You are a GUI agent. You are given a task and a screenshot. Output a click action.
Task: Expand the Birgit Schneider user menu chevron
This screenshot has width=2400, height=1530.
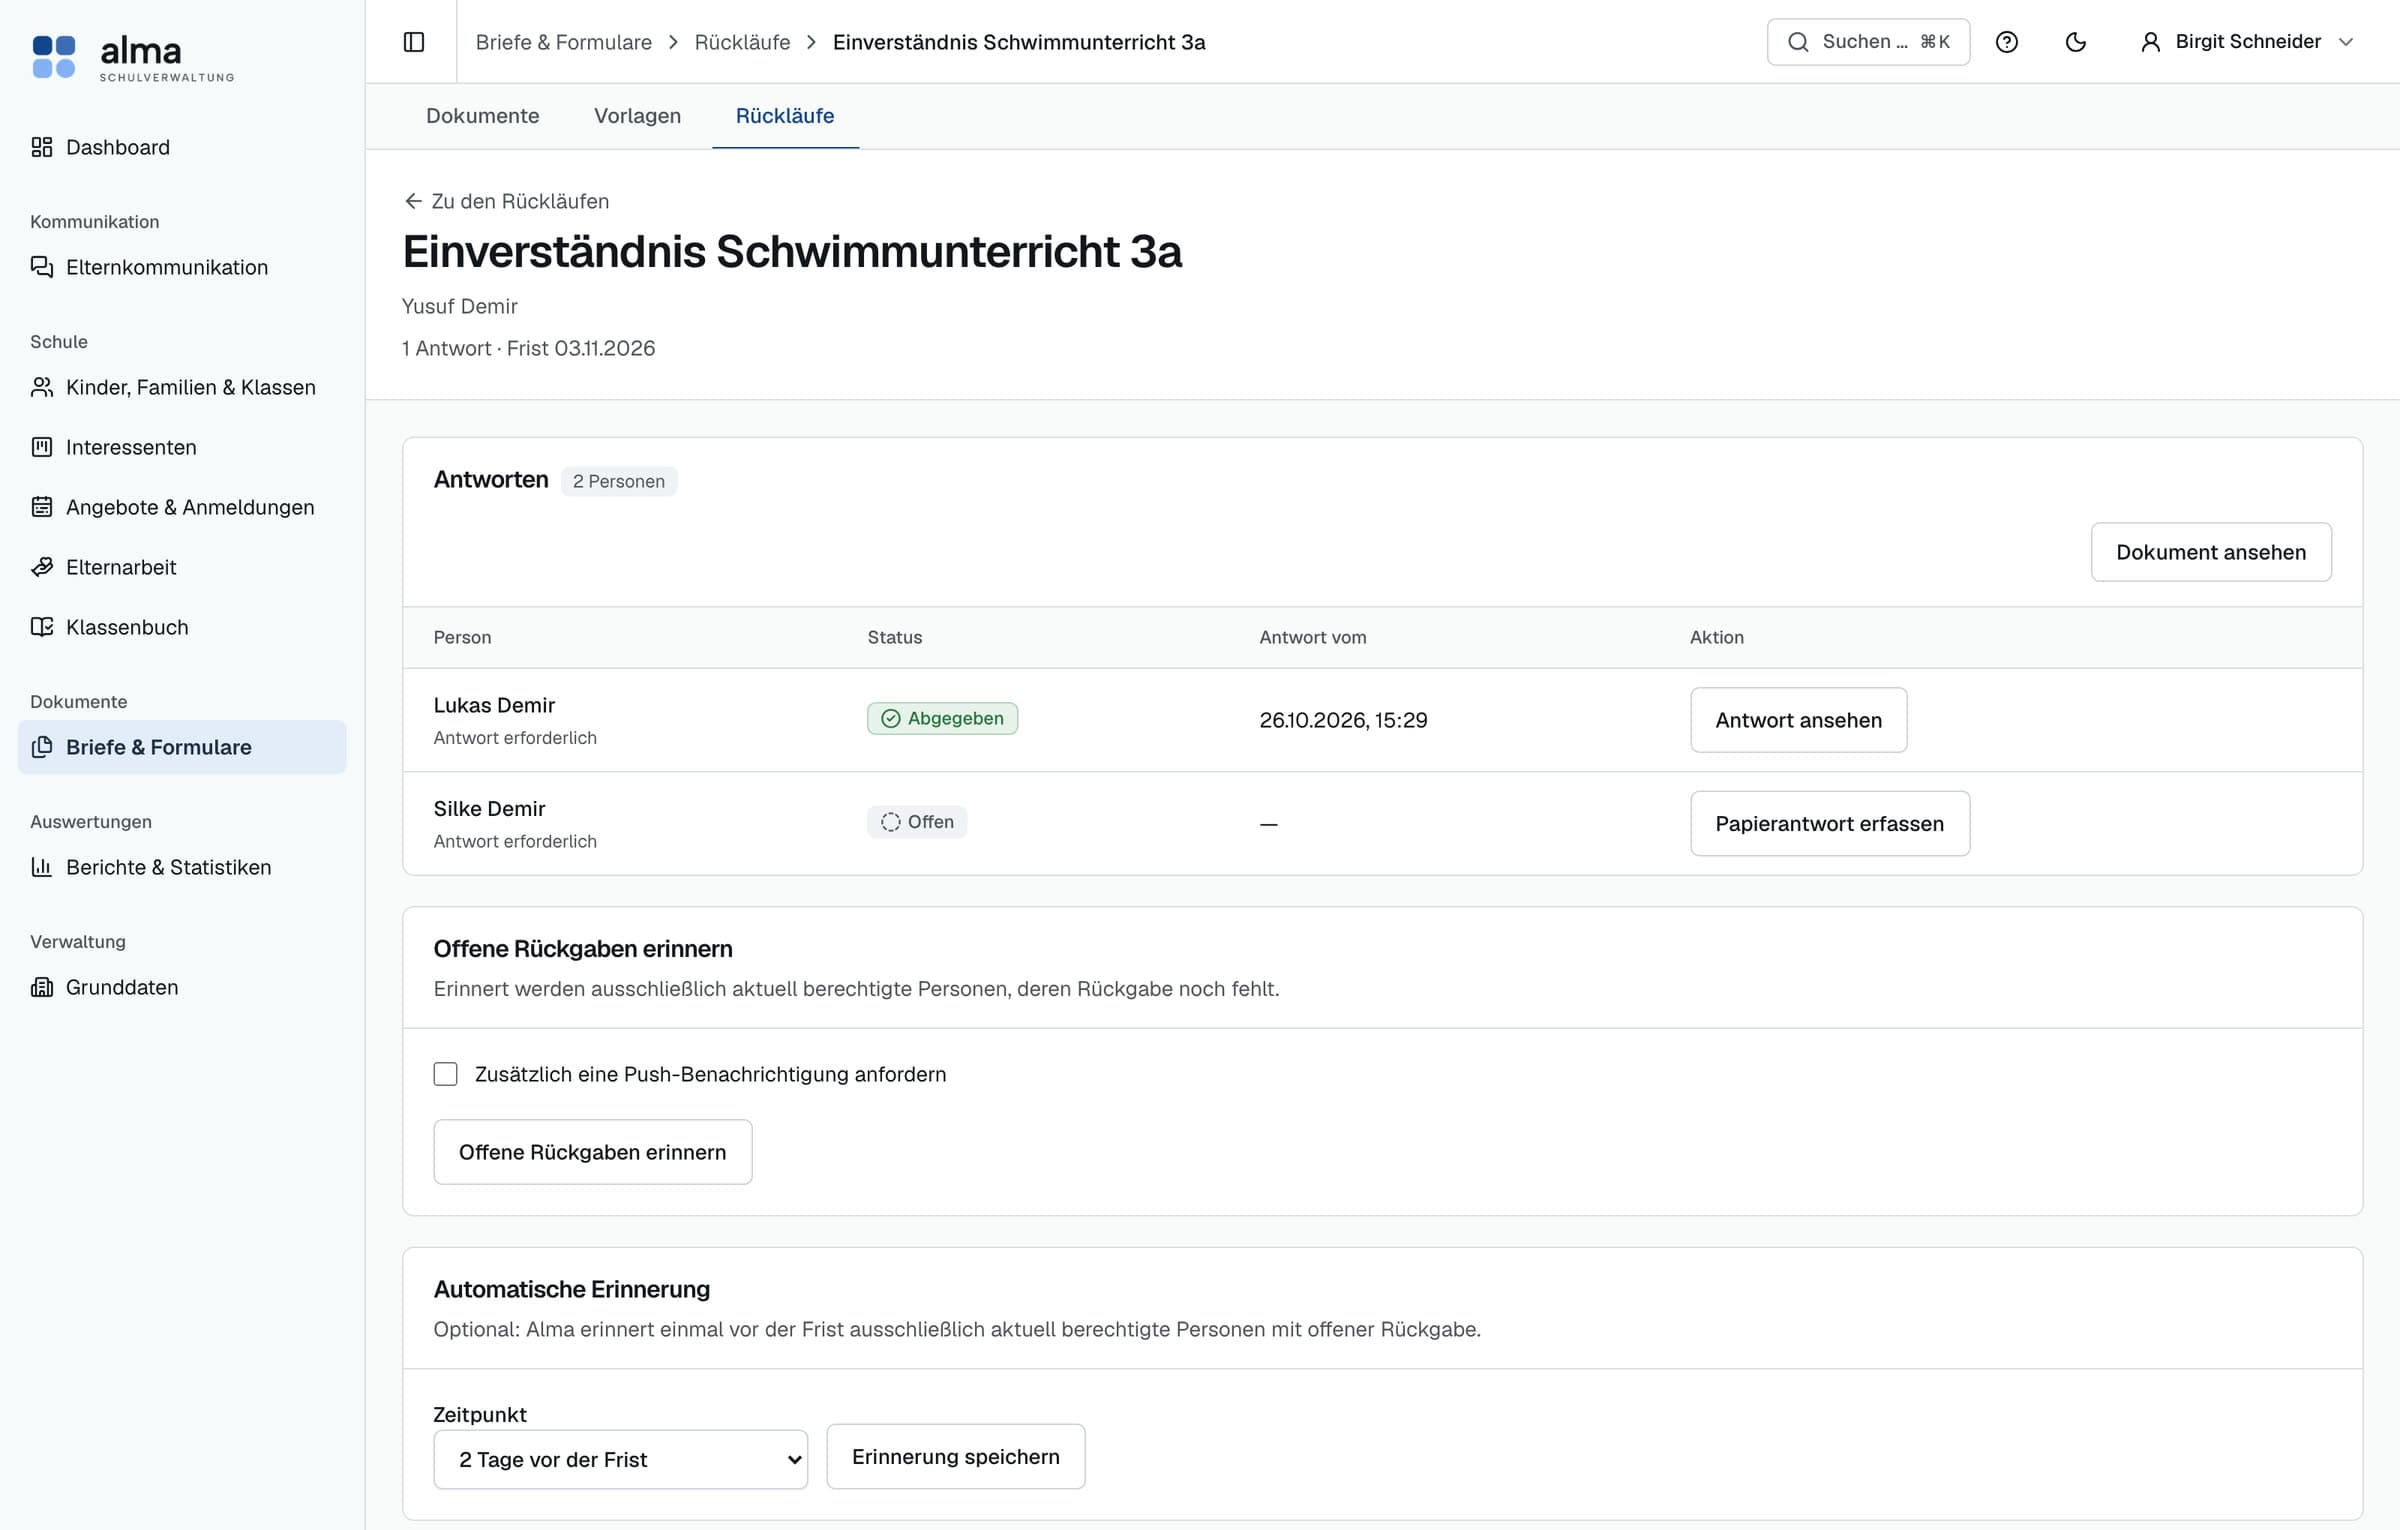(2346, 42)
